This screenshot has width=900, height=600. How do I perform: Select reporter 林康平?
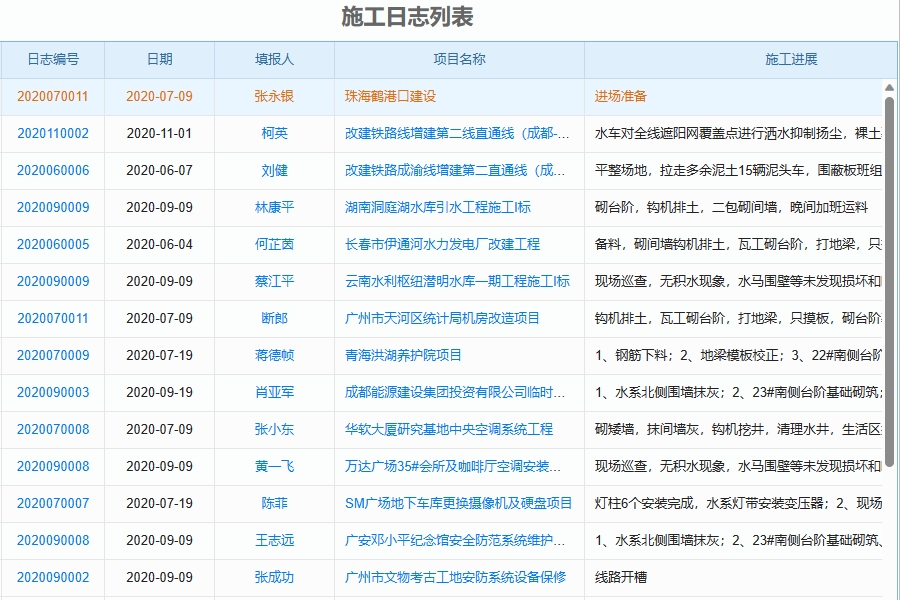pyautogui.click(x=272, y=207)
